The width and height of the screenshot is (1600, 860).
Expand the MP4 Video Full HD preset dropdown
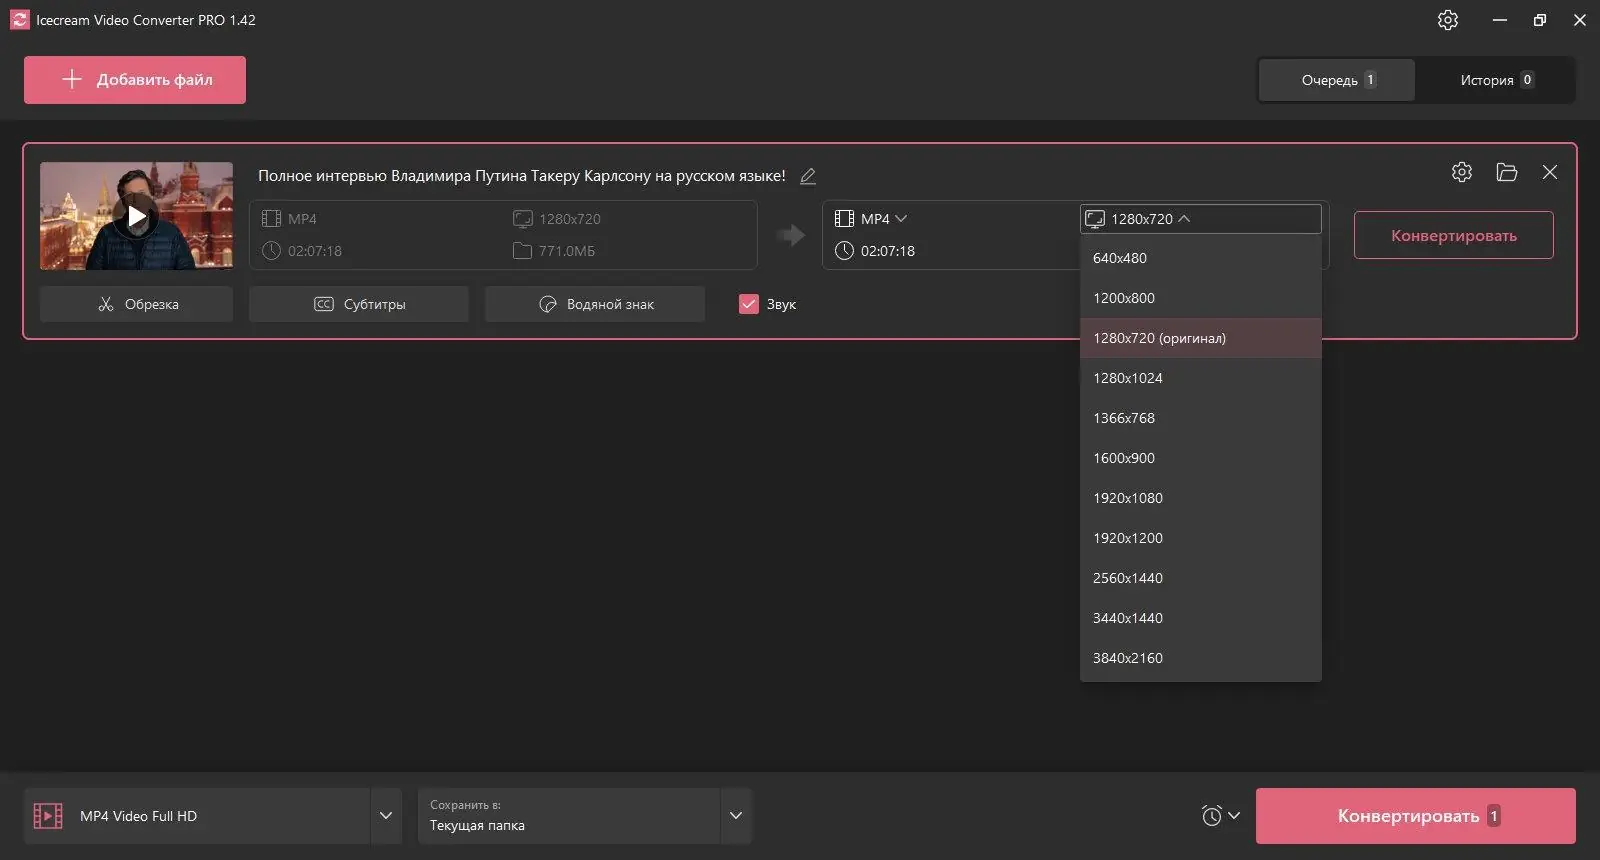coord(386,816)
